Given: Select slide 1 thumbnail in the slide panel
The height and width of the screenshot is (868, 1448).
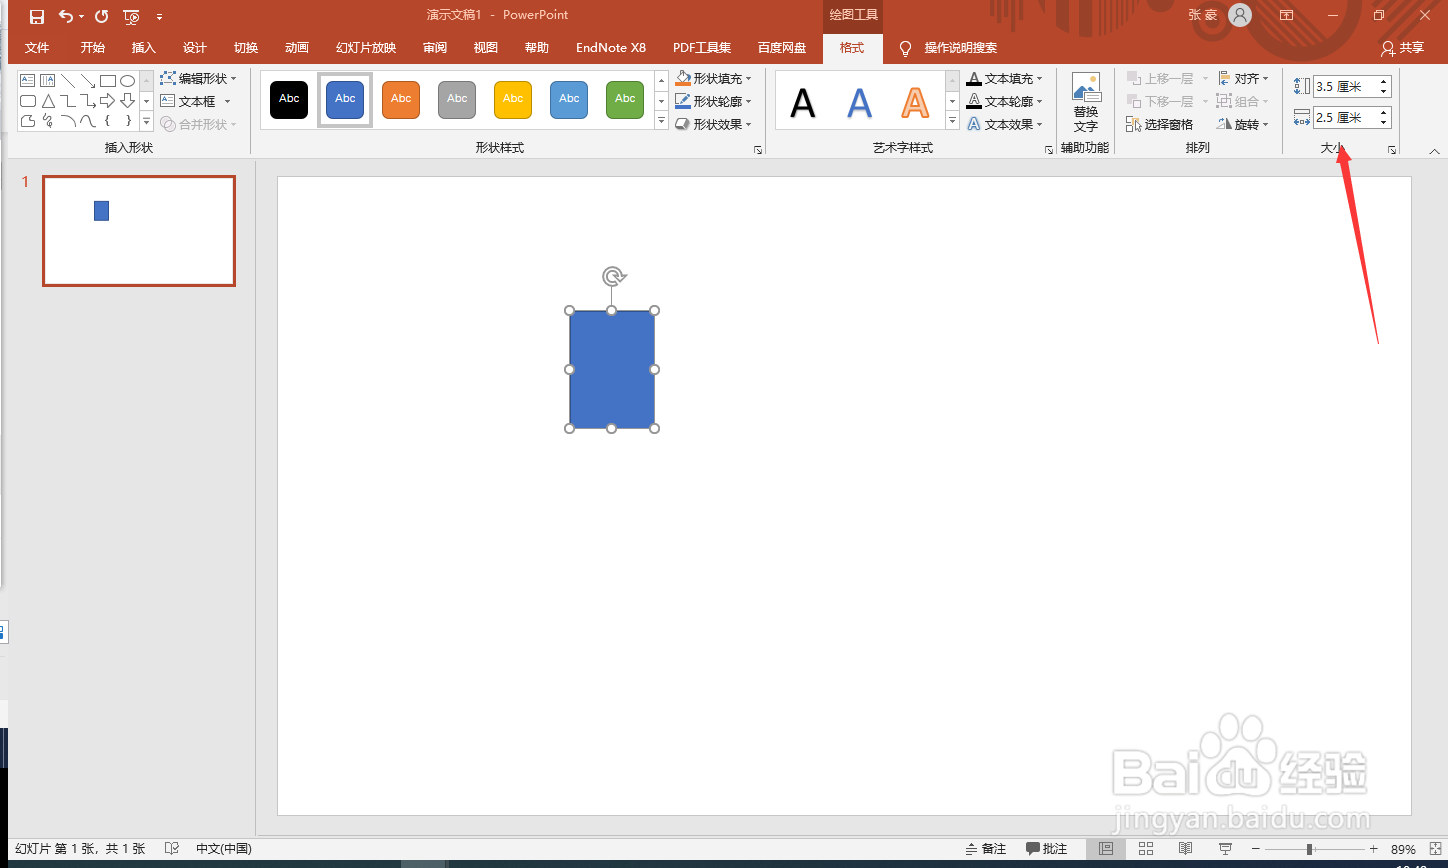Looking at the screenshot, I should [139, 231].
